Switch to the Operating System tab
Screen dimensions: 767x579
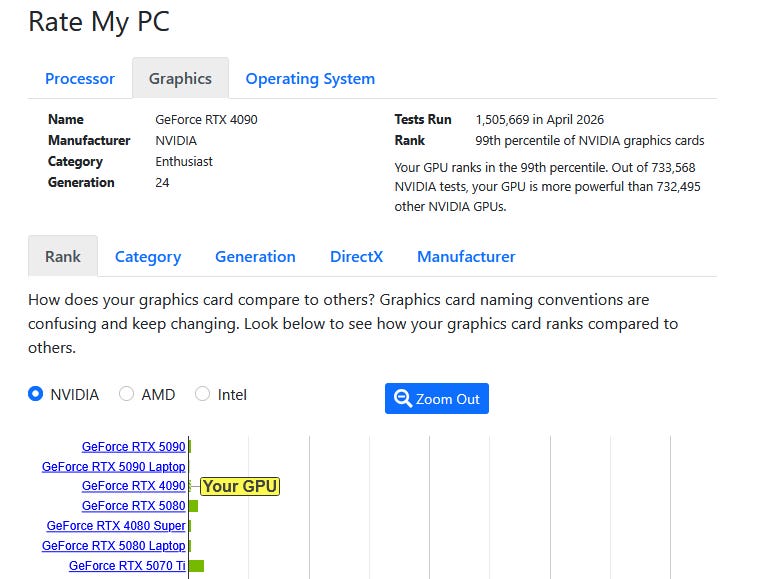point(310,79)
